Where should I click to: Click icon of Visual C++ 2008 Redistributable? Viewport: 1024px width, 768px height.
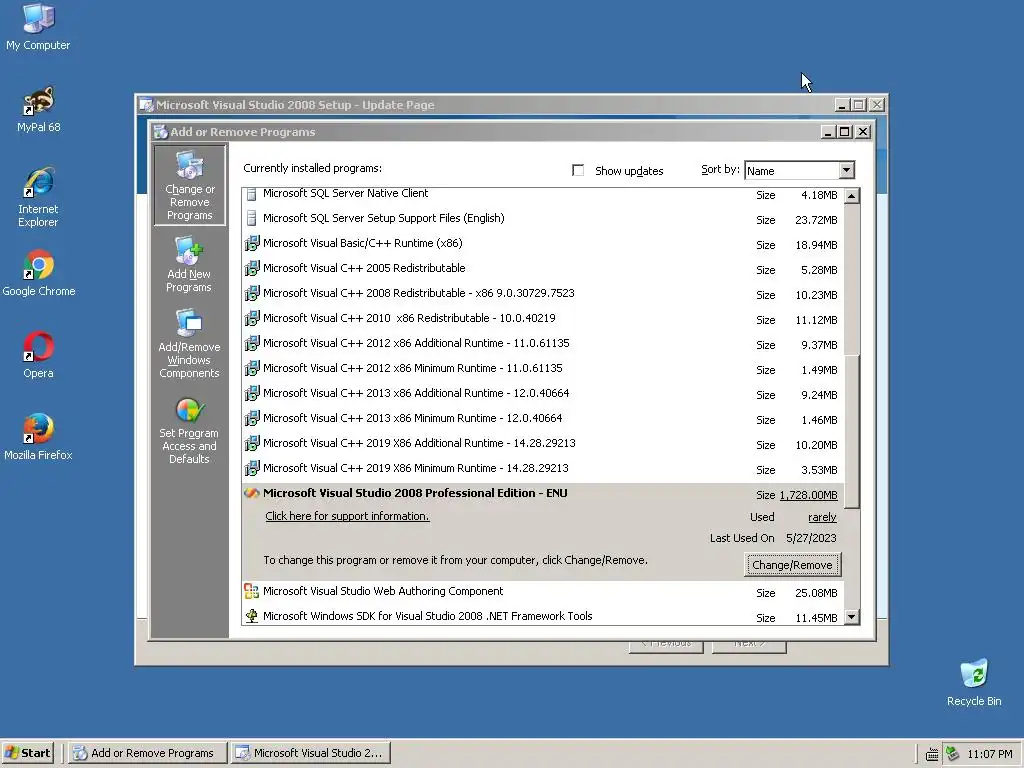[x=251, y=293]
